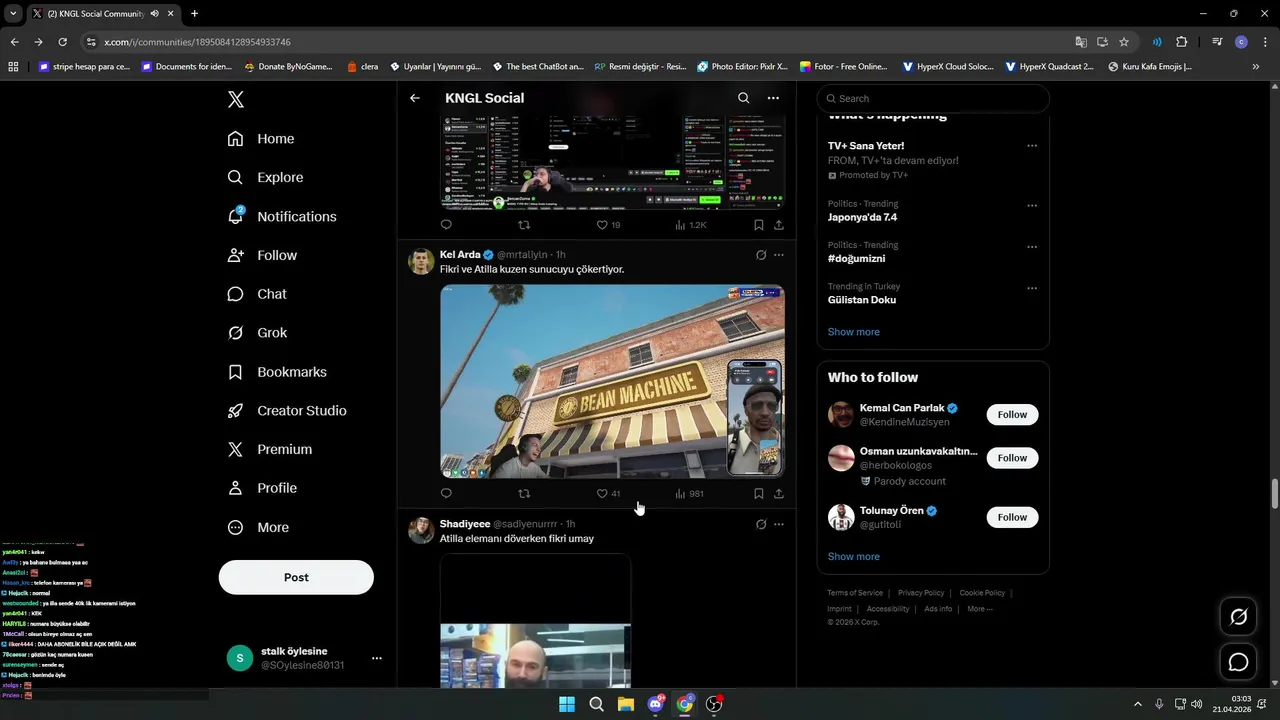Viewport: 1280px width, 720px height.
Task: Open Shadiyeee's profile avatar
Action: (x=421, y=531)
